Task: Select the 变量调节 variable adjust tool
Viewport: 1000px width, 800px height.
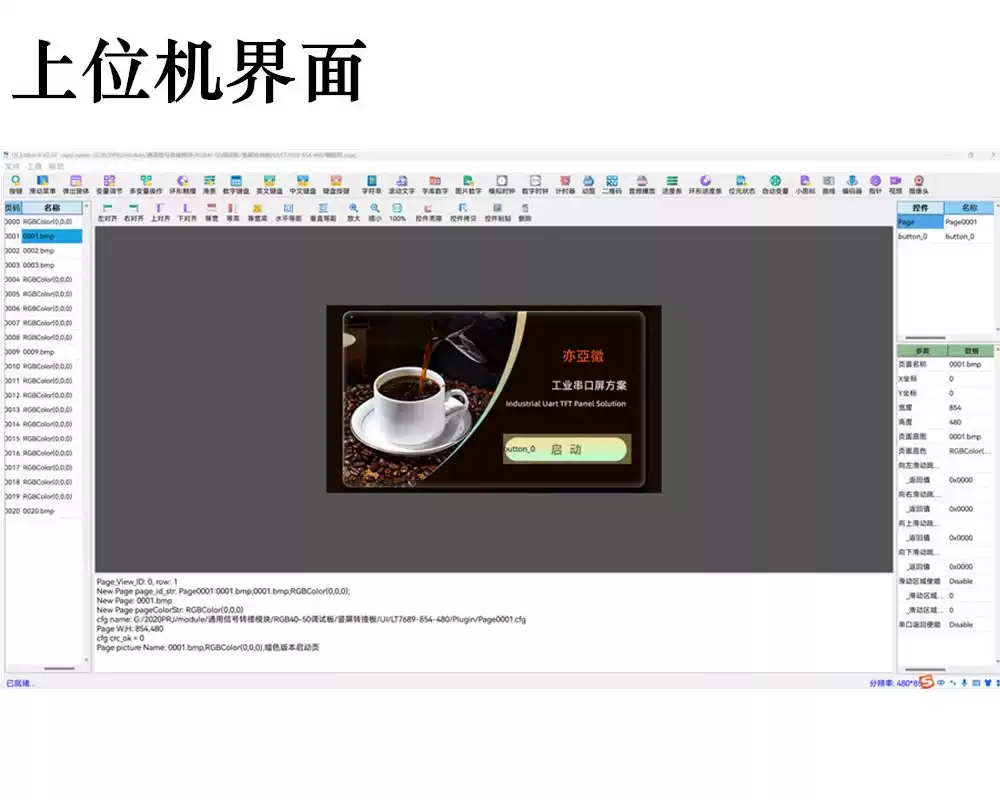Action: tap(109, 184)
